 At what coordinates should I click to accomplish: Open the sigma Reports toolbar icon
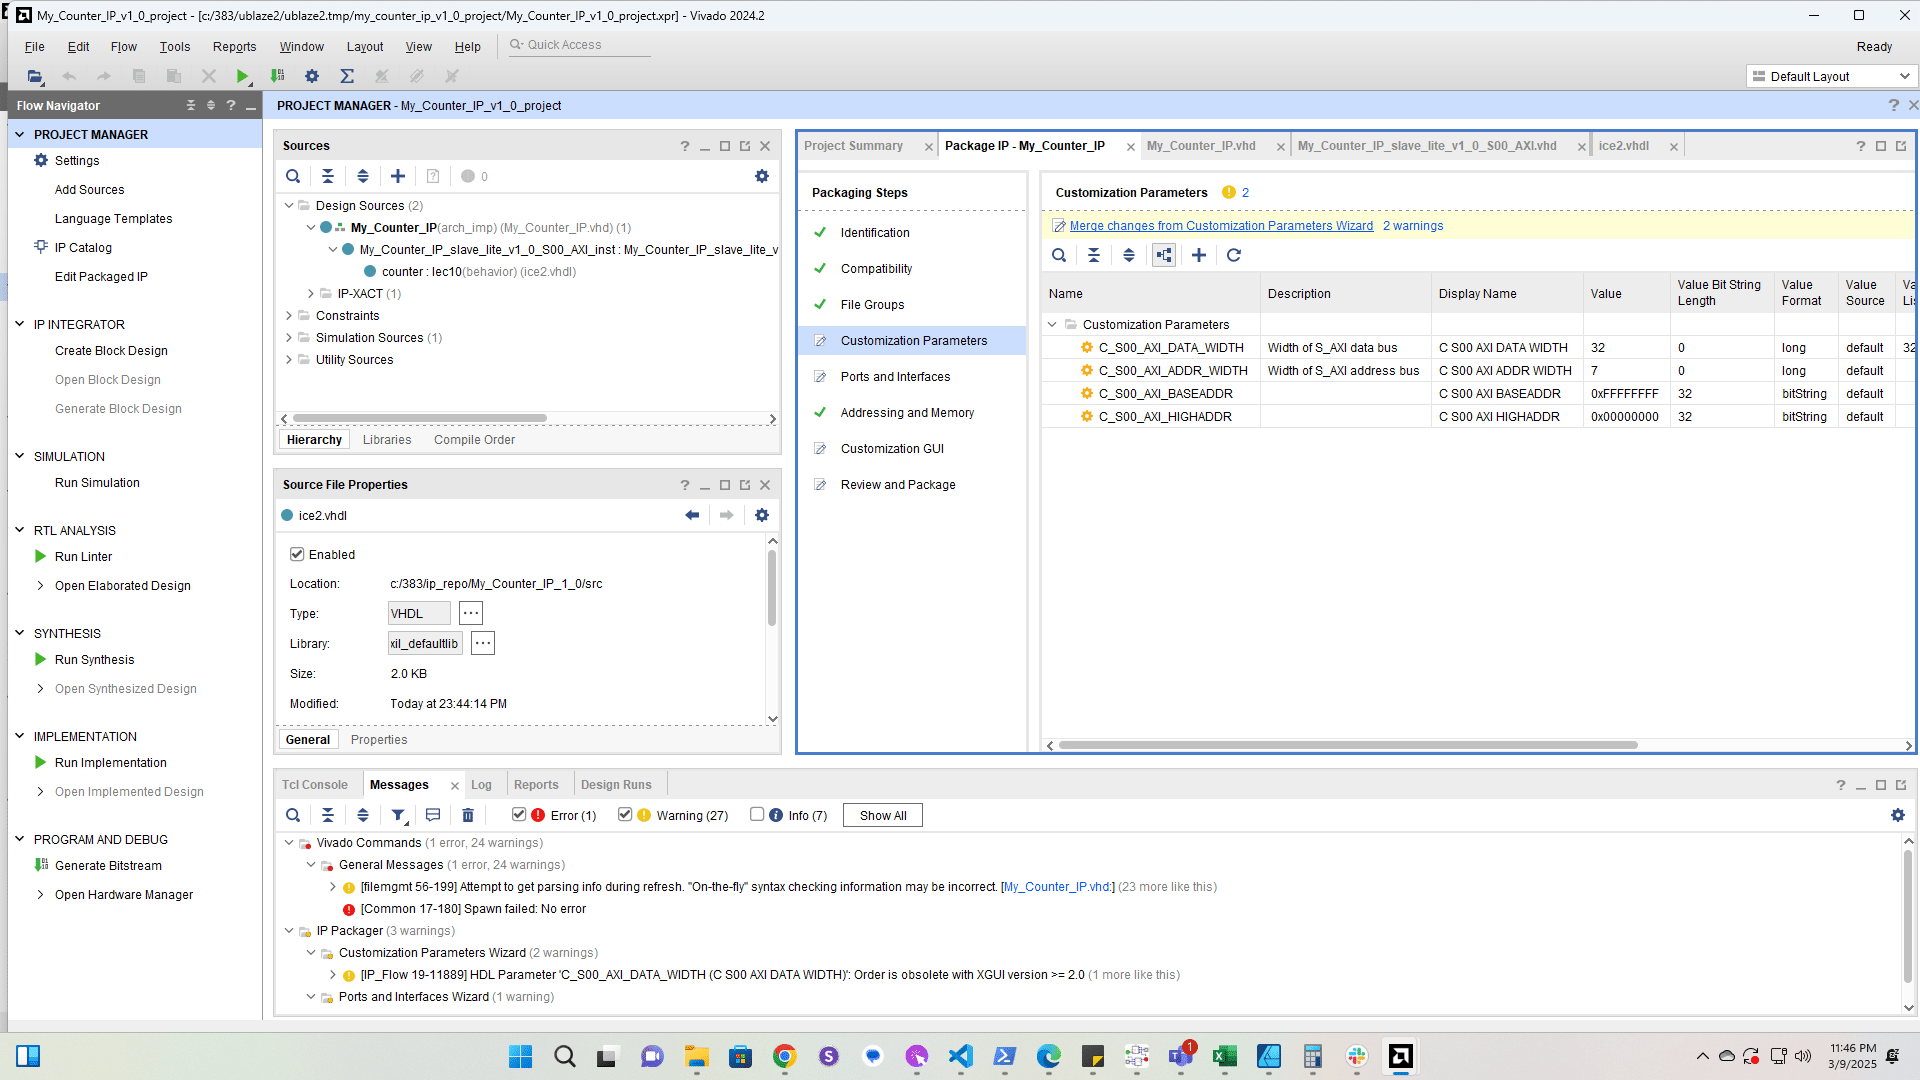(x=347, y=76)
